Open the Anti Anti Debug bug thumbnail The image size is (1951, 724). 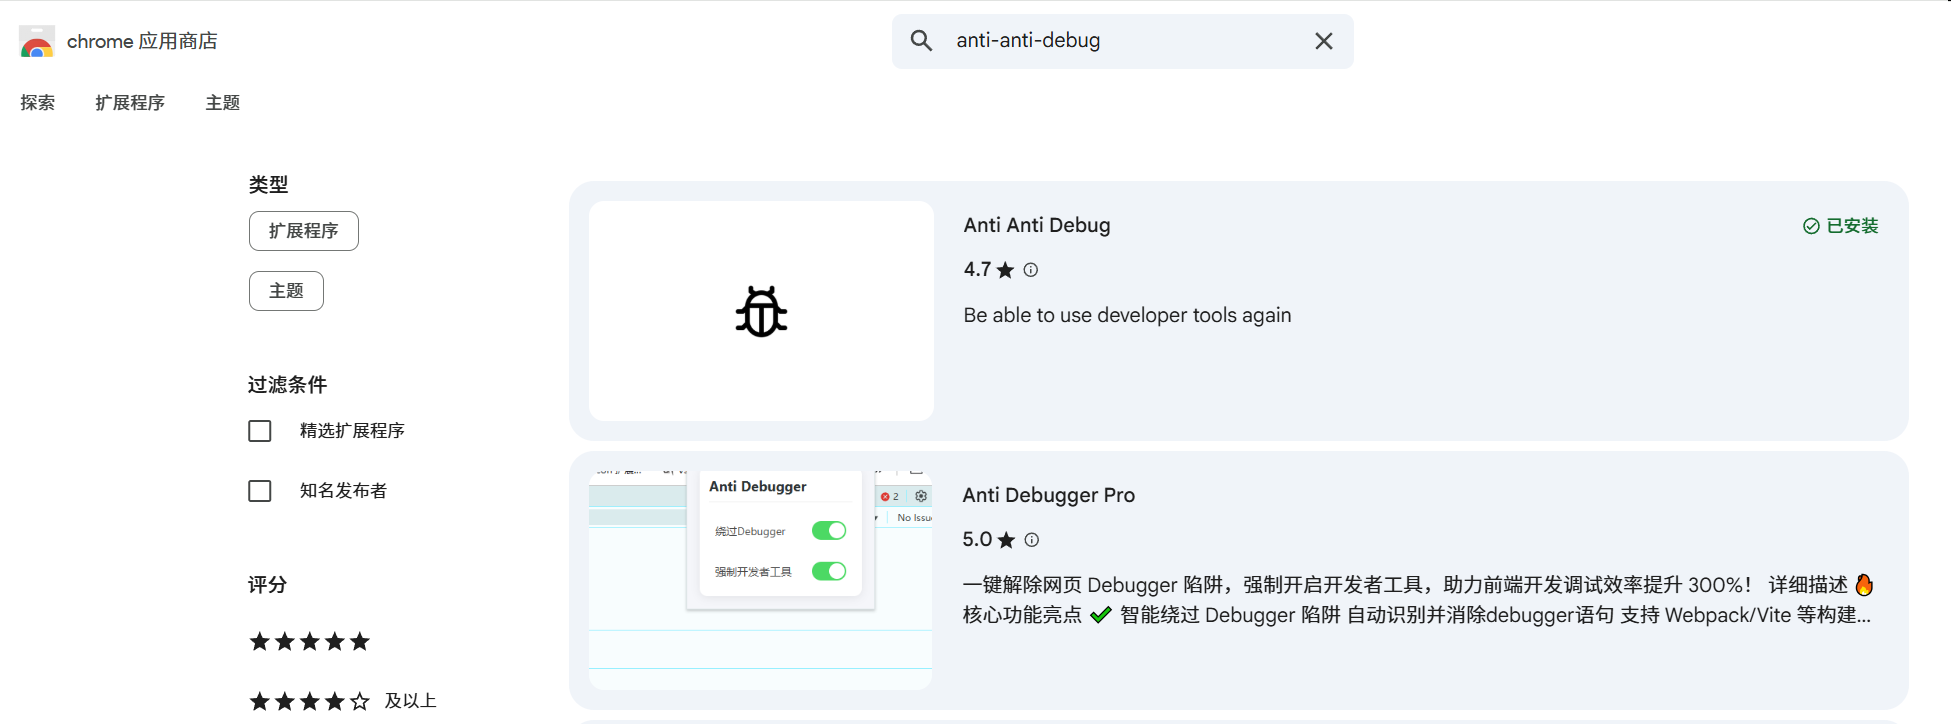(x=761, y=311)
